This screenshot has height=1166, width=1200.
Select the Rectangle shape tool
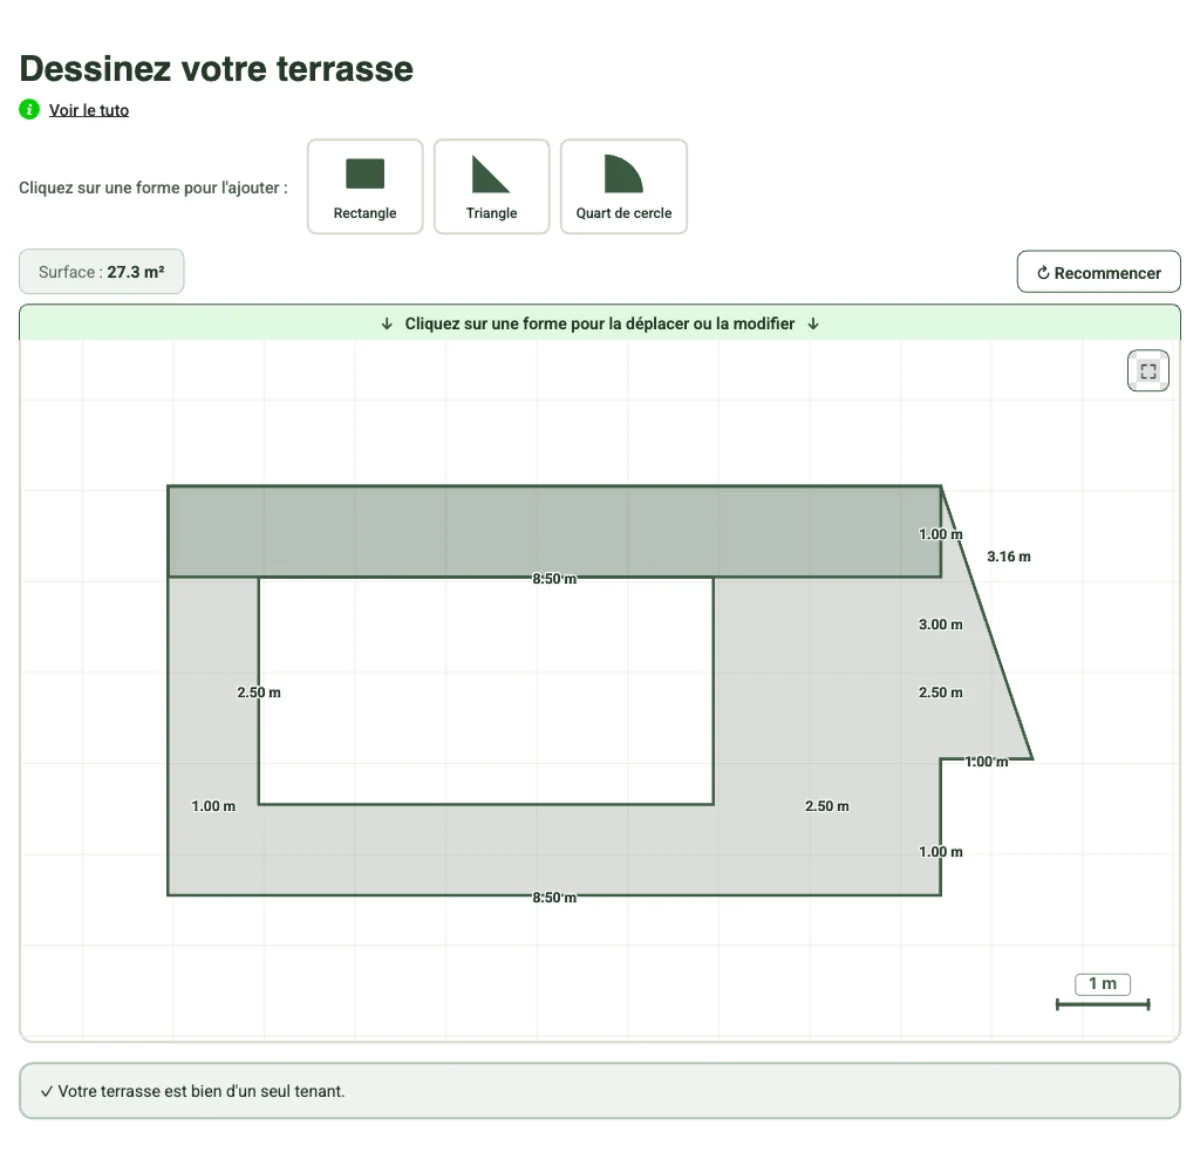pos(364,186)
